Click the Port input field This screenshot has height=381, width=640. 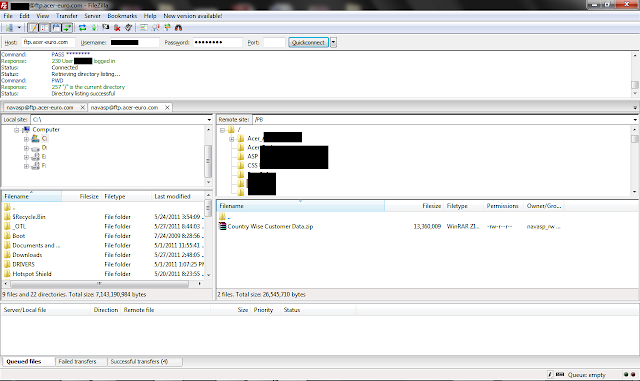[274, 42]
